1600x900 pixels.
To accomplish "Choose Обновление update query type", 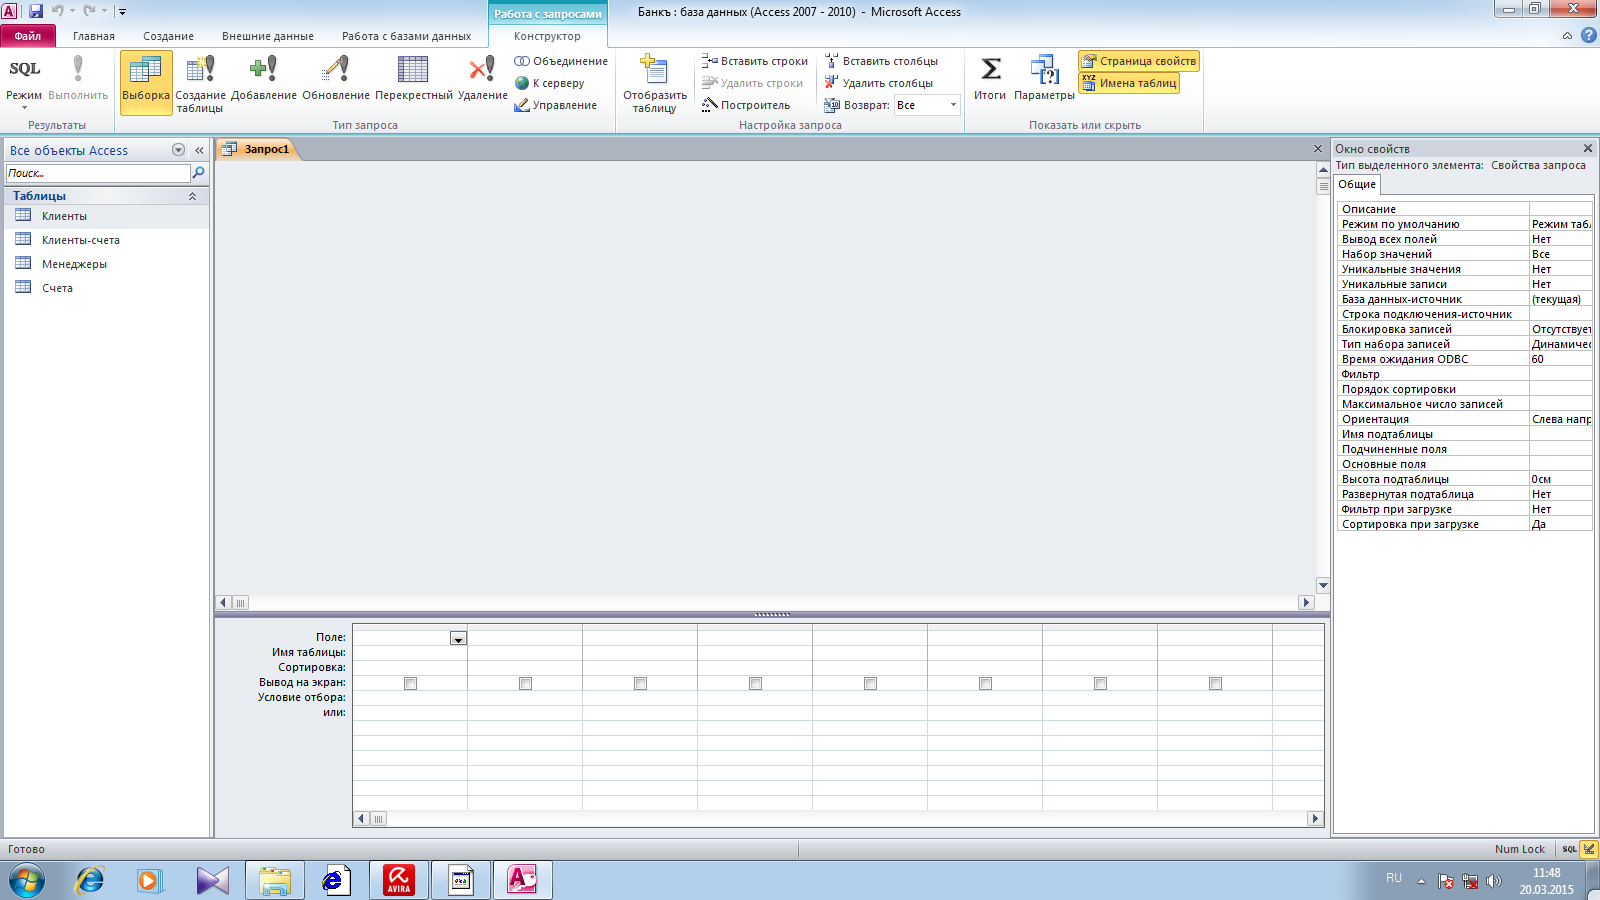I will coord(336,80).
